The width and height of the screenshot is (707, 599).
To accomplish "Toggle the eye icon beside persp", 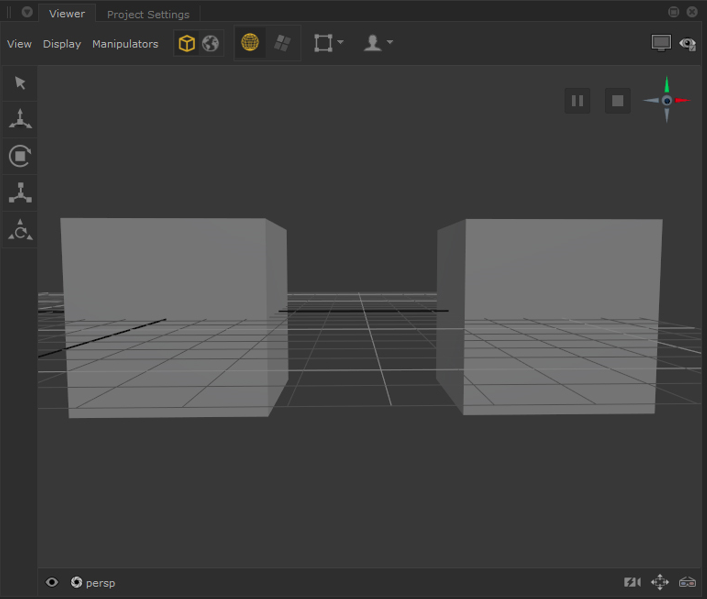I will click(x=52, y=582).
